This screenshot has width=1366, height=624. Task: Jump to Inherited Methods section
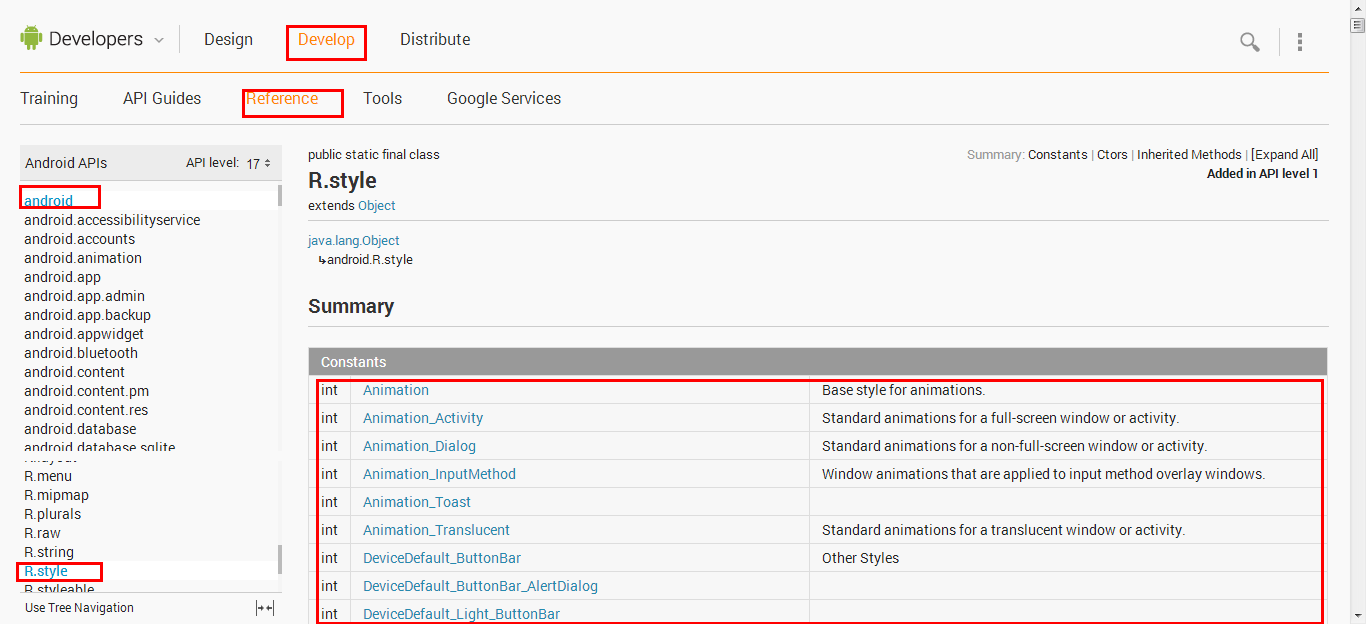(1189, 155)
